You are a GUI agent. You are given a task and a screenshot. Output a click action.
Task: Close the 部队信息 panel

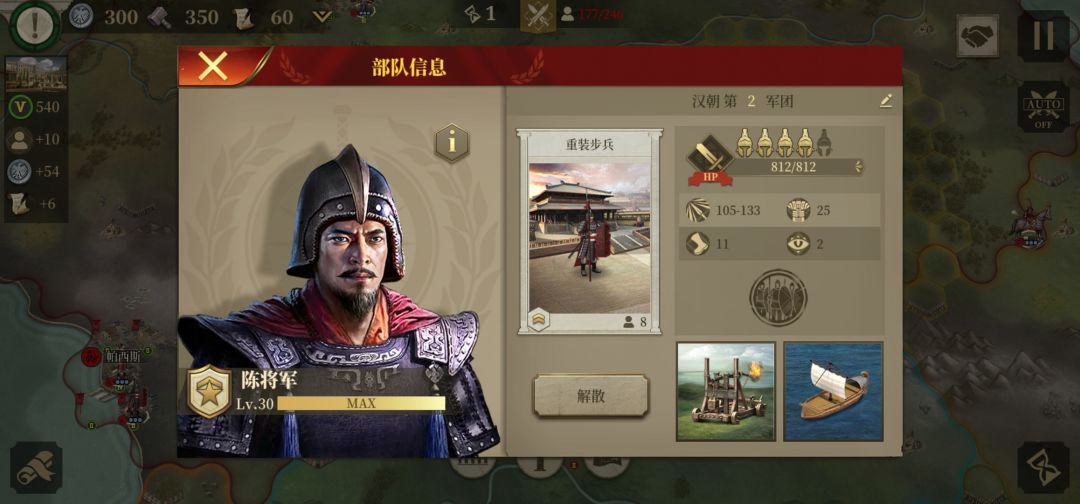(x=213, y=67)
